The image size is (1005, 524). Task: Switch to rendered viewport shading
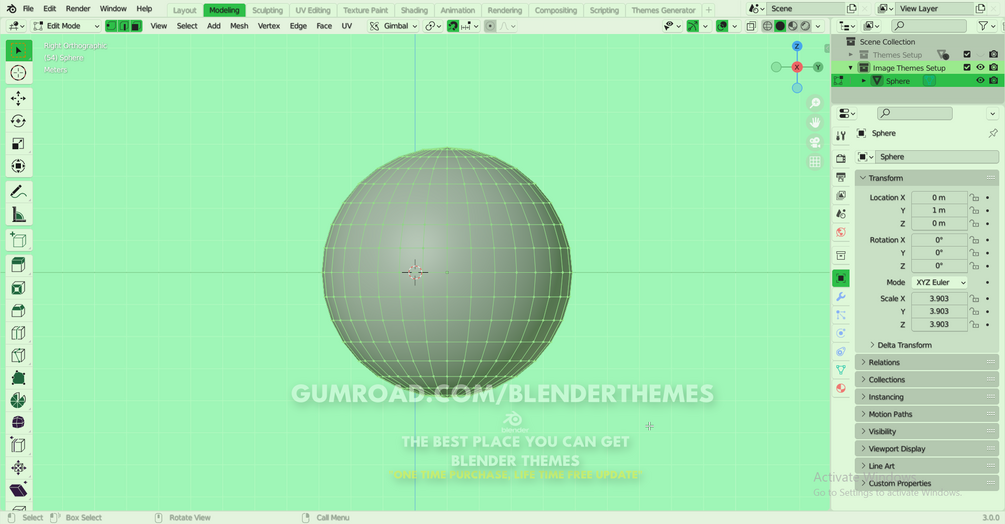[x=806, y=26]
